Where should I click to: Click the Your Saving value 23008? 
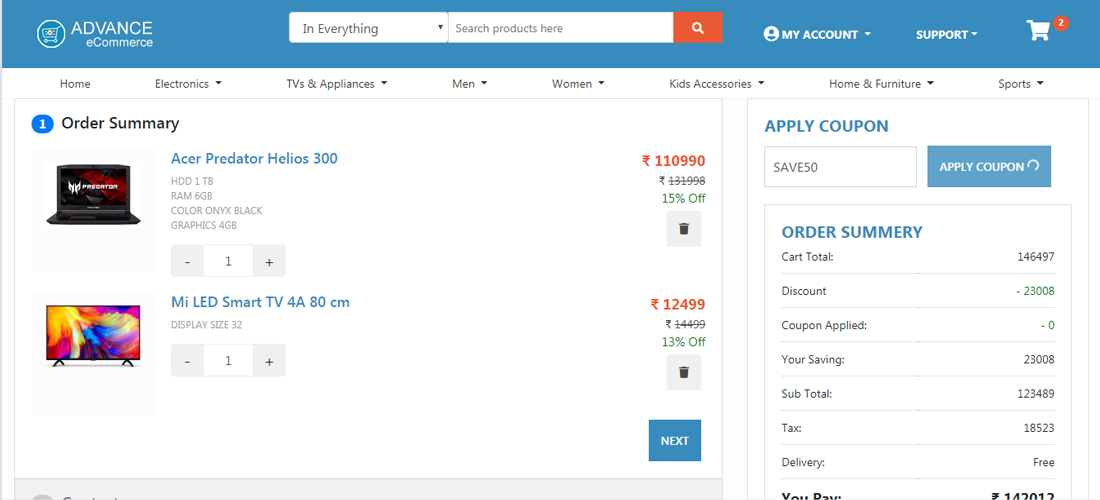pyautogui.click(x=1039, y=360)
